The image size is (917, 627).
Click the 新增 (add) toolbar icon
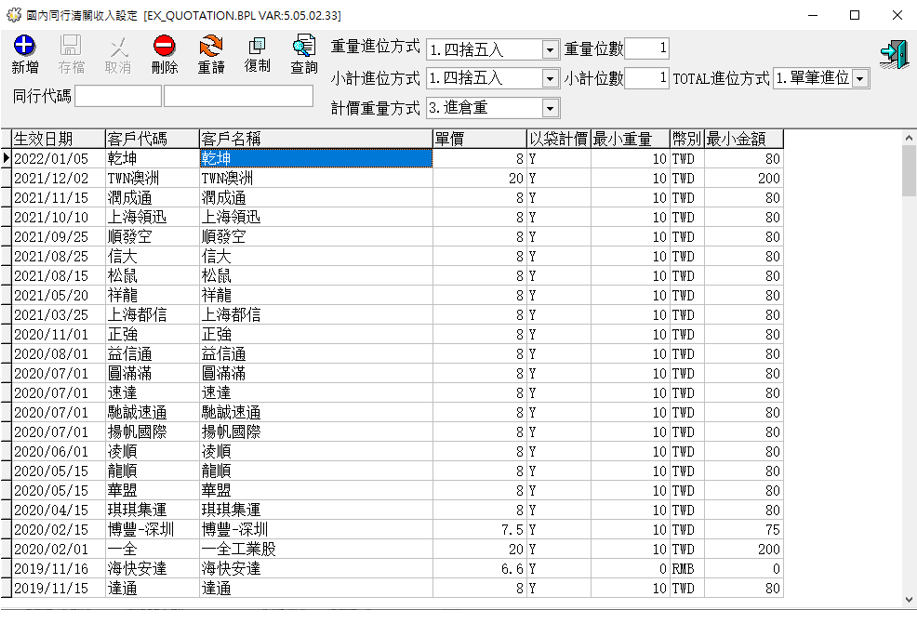click(x=25, y=47)
